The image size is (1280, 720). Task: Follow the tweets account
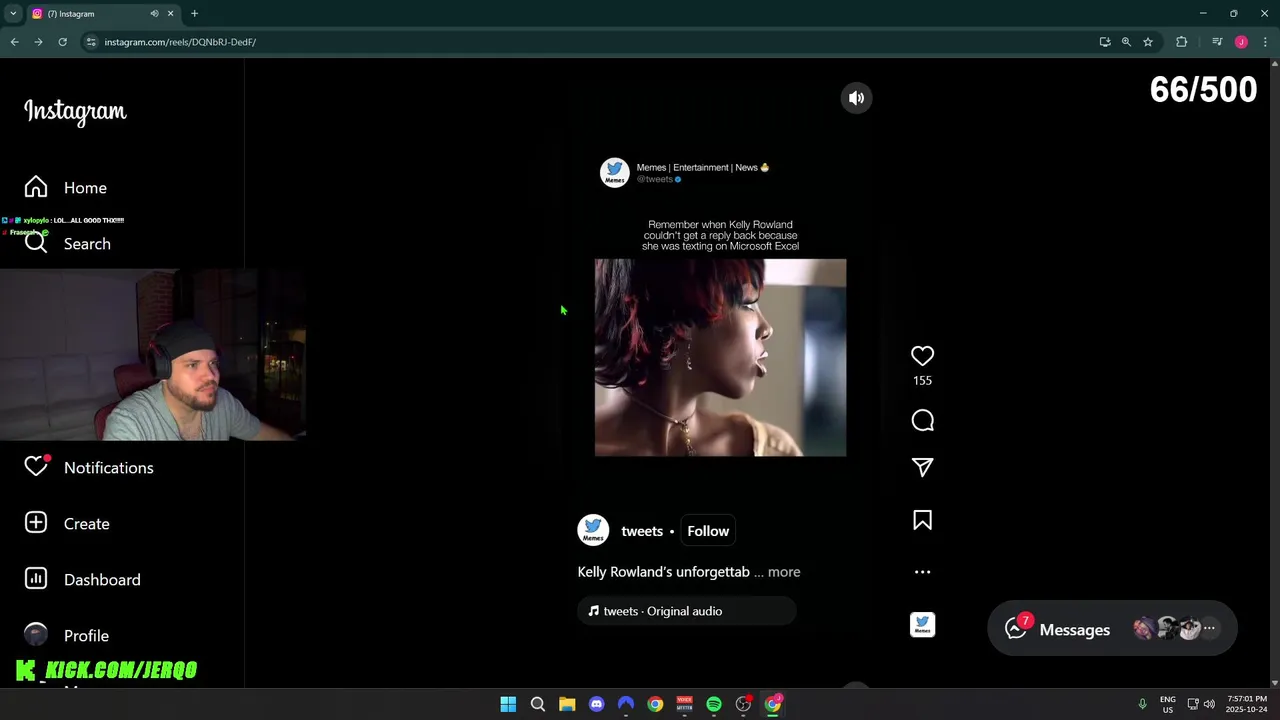[x=708, y=531]
